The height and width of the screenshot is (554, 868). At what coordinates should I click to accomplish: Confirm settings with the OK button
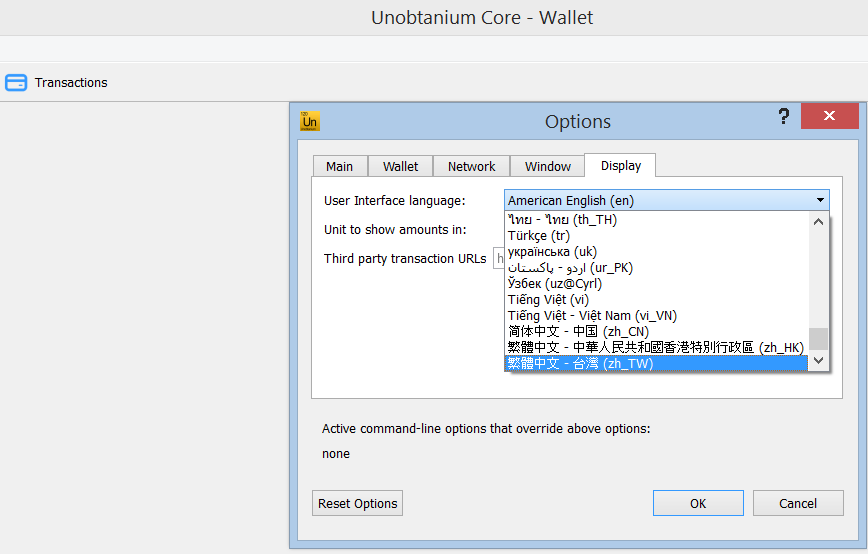pos(698,503)
